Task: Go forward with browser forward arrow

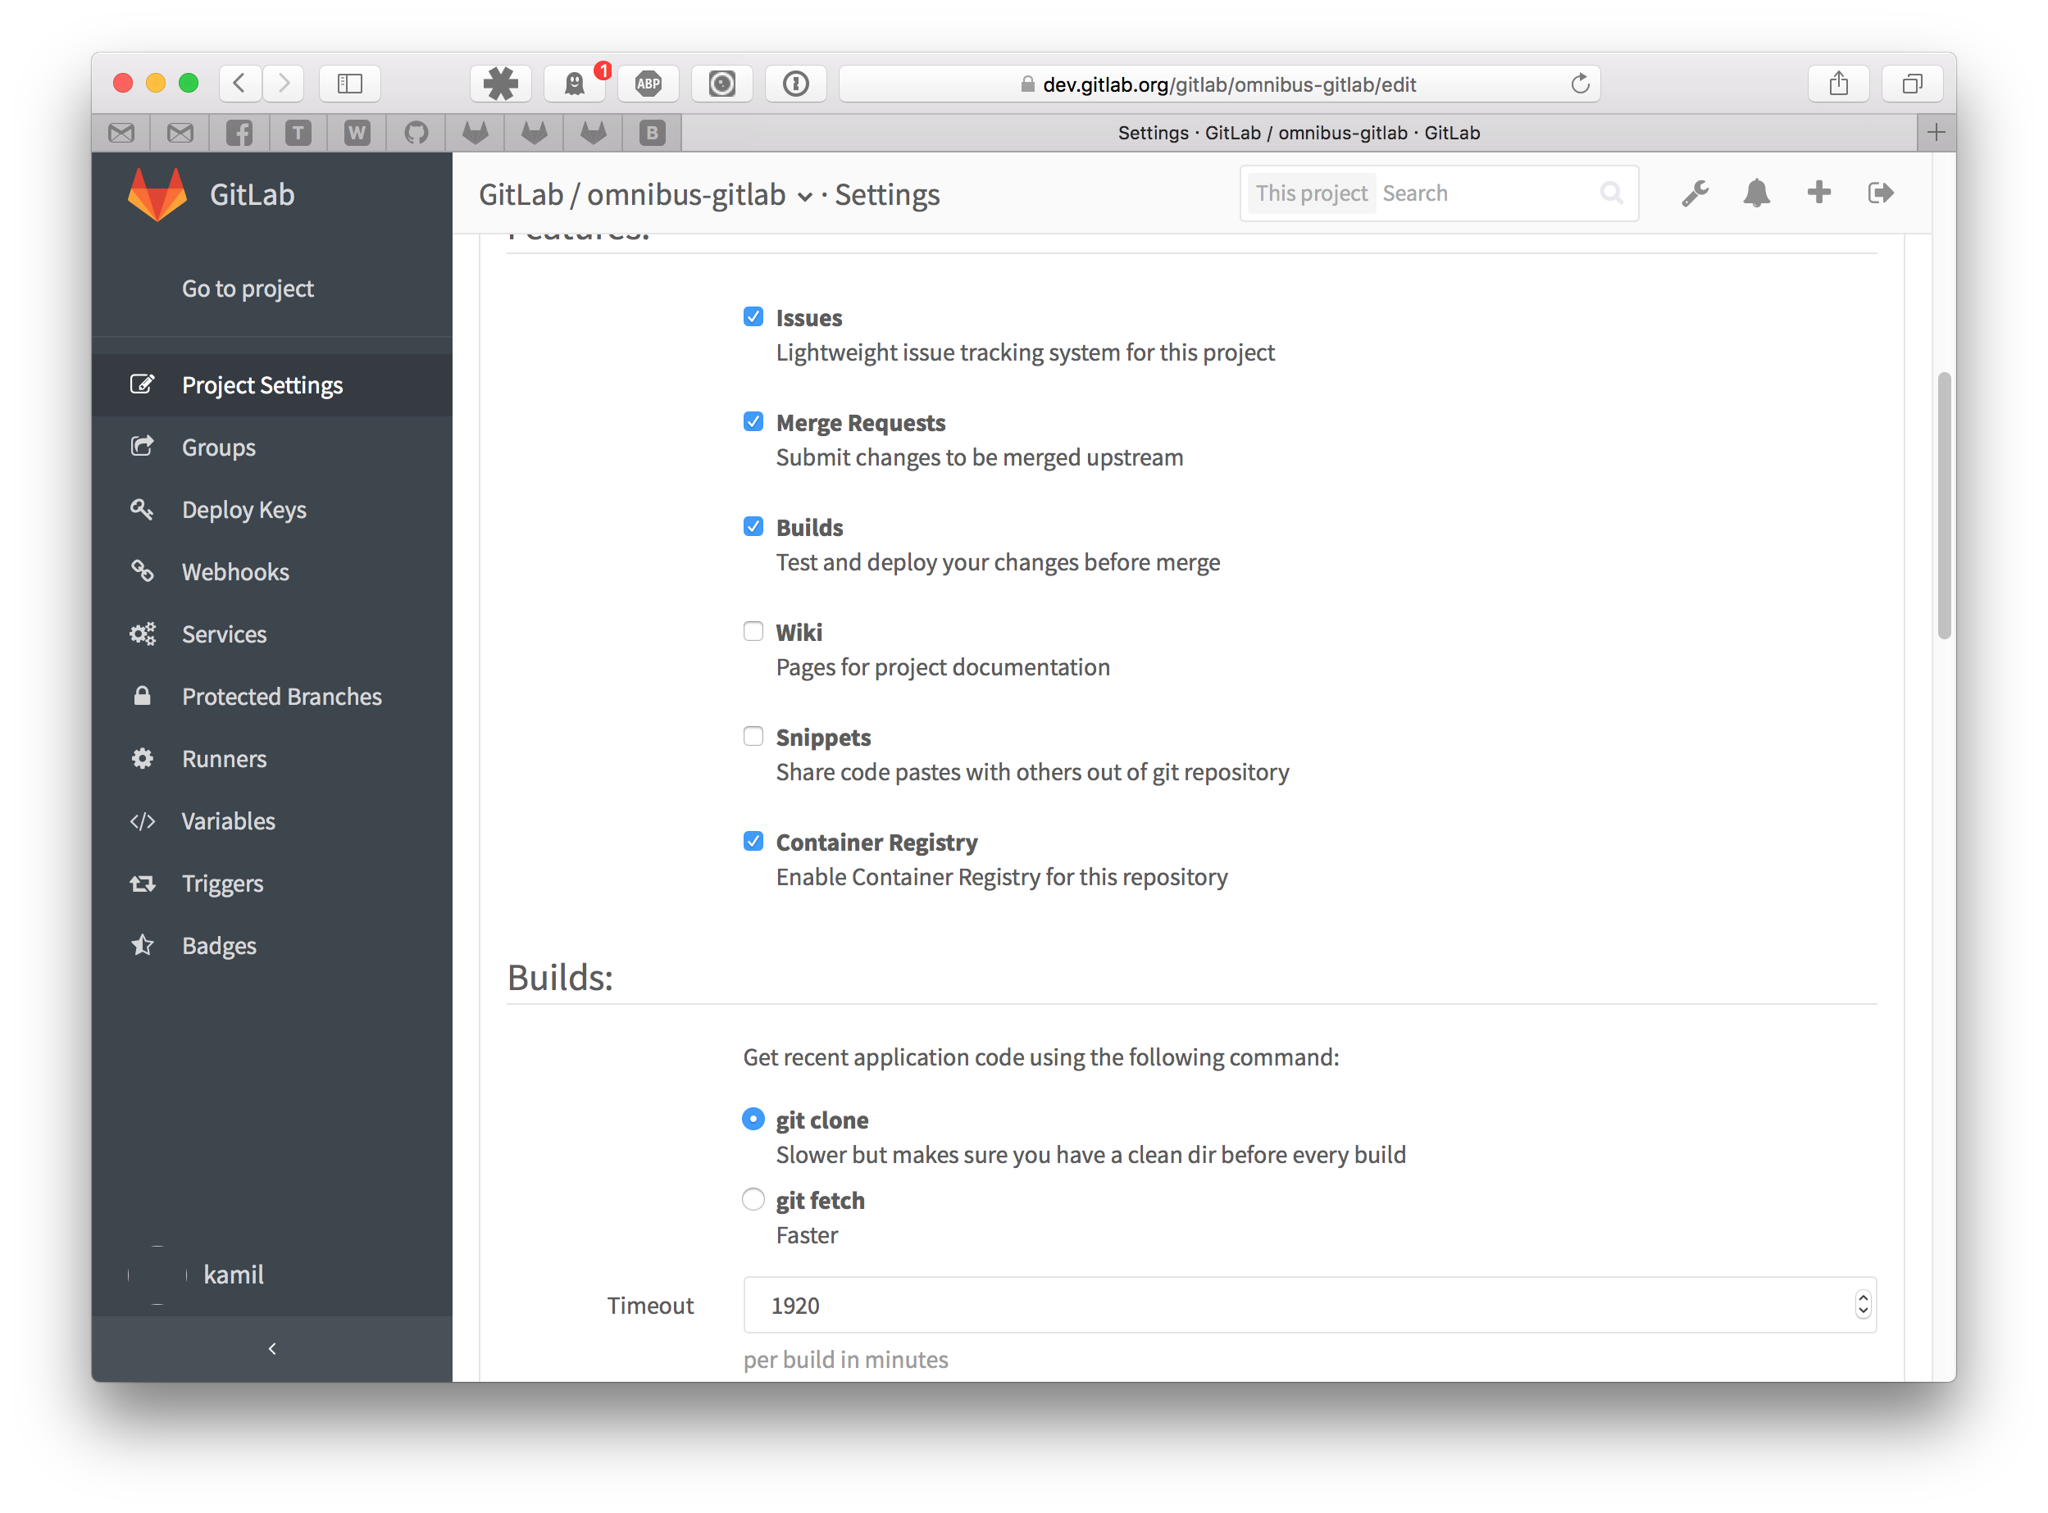Action: [284, 83]
